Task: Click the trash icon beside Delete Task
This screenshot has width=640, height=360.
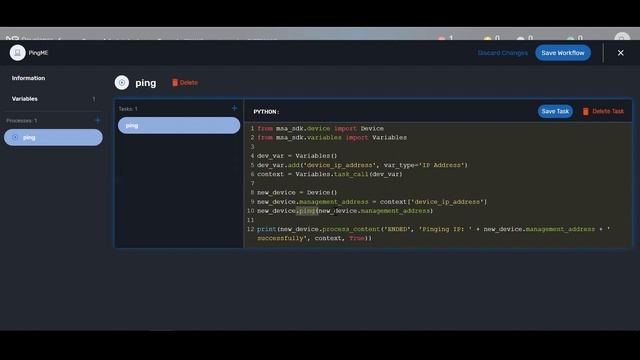Action: coord(586,111)
